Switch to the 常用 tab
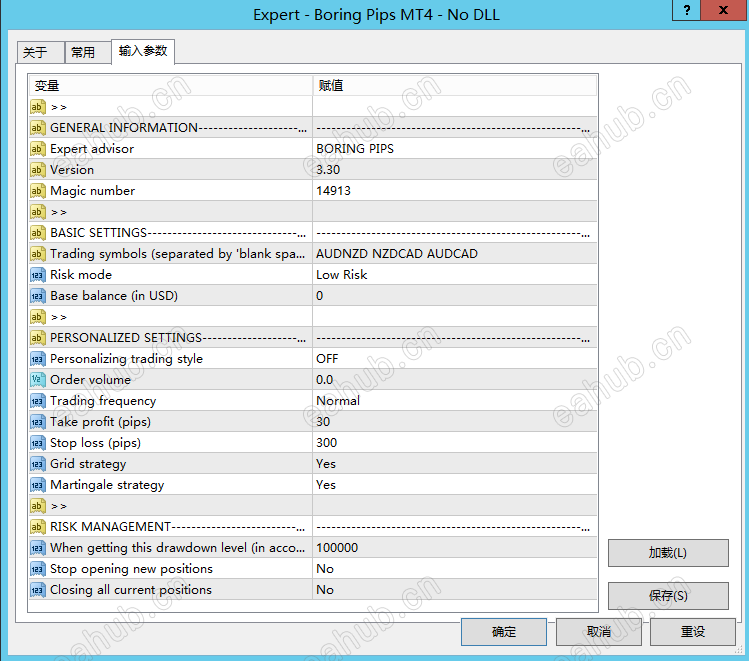The image size is (749, 661). click(88, 52)
